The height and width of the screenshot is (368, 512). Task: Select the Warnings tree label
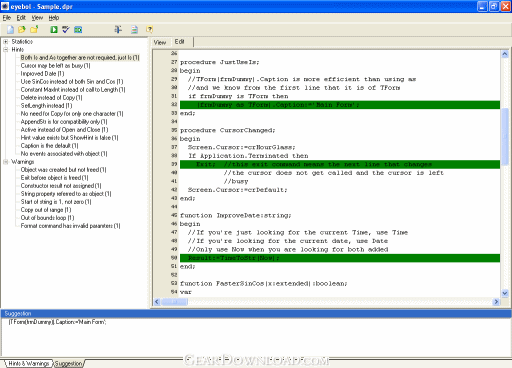pyautogui.click(x=23, y=162)
